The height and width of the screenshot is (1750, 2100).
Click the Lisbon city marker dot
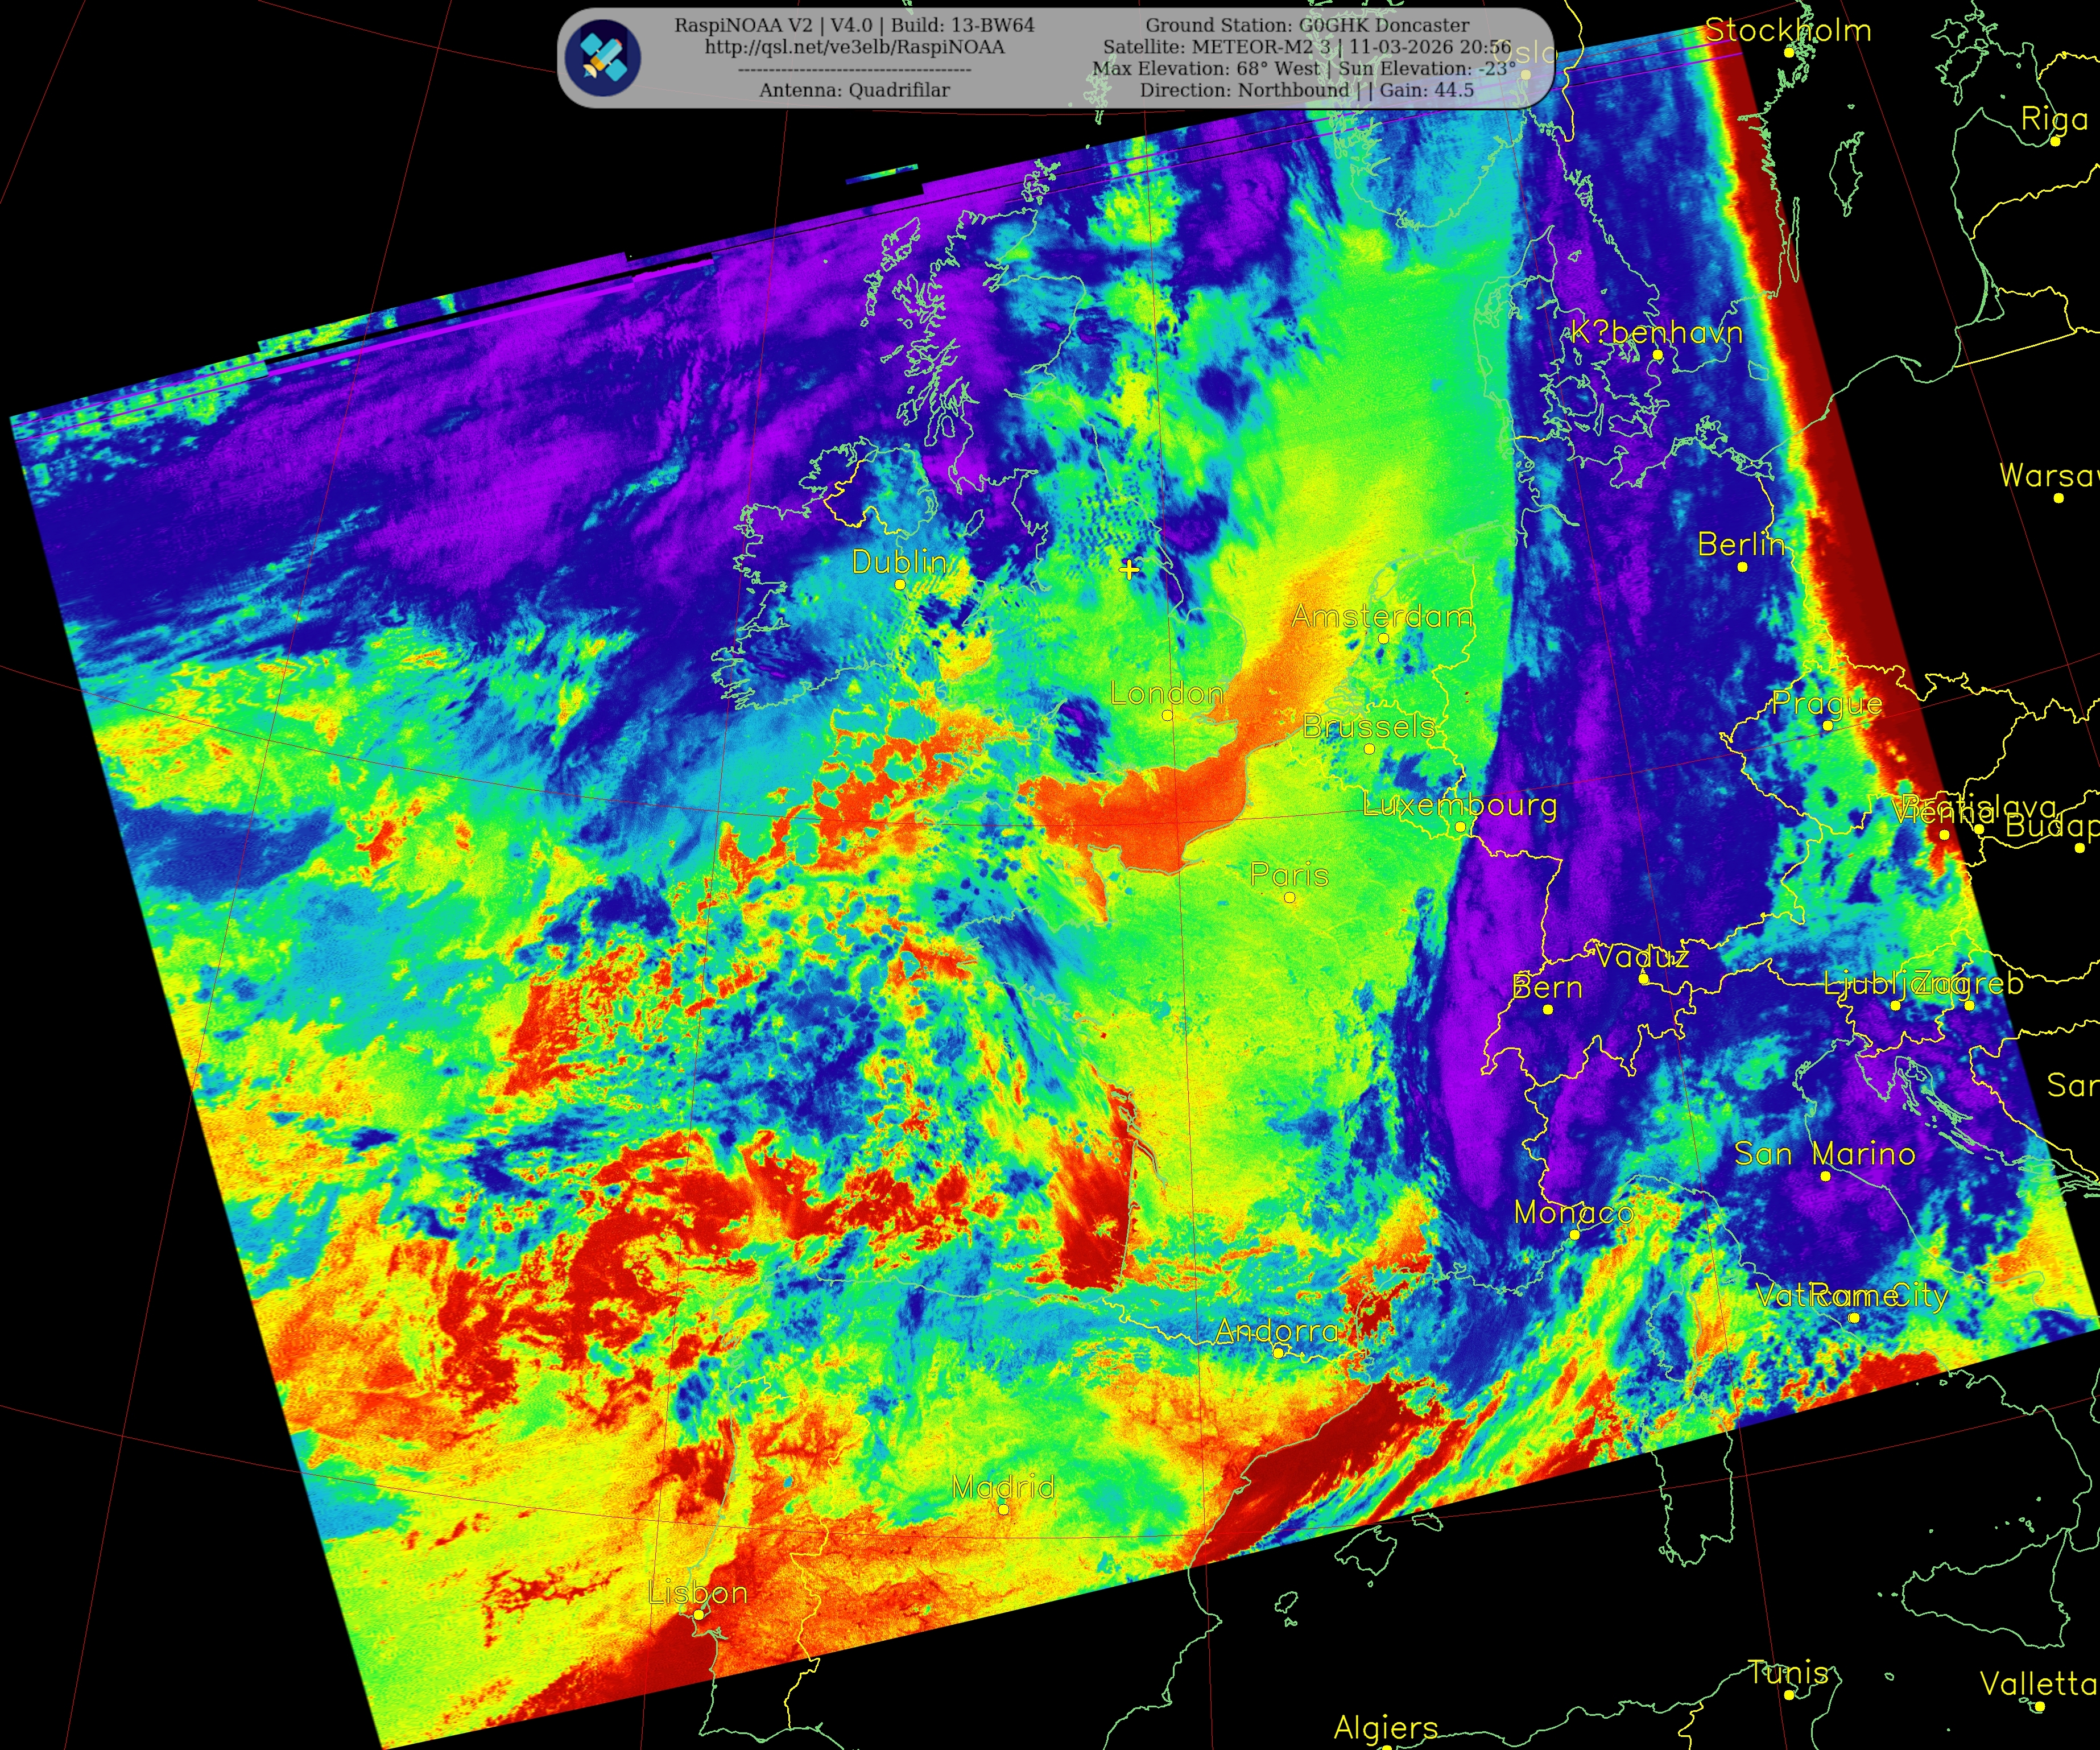point(698,1615)
